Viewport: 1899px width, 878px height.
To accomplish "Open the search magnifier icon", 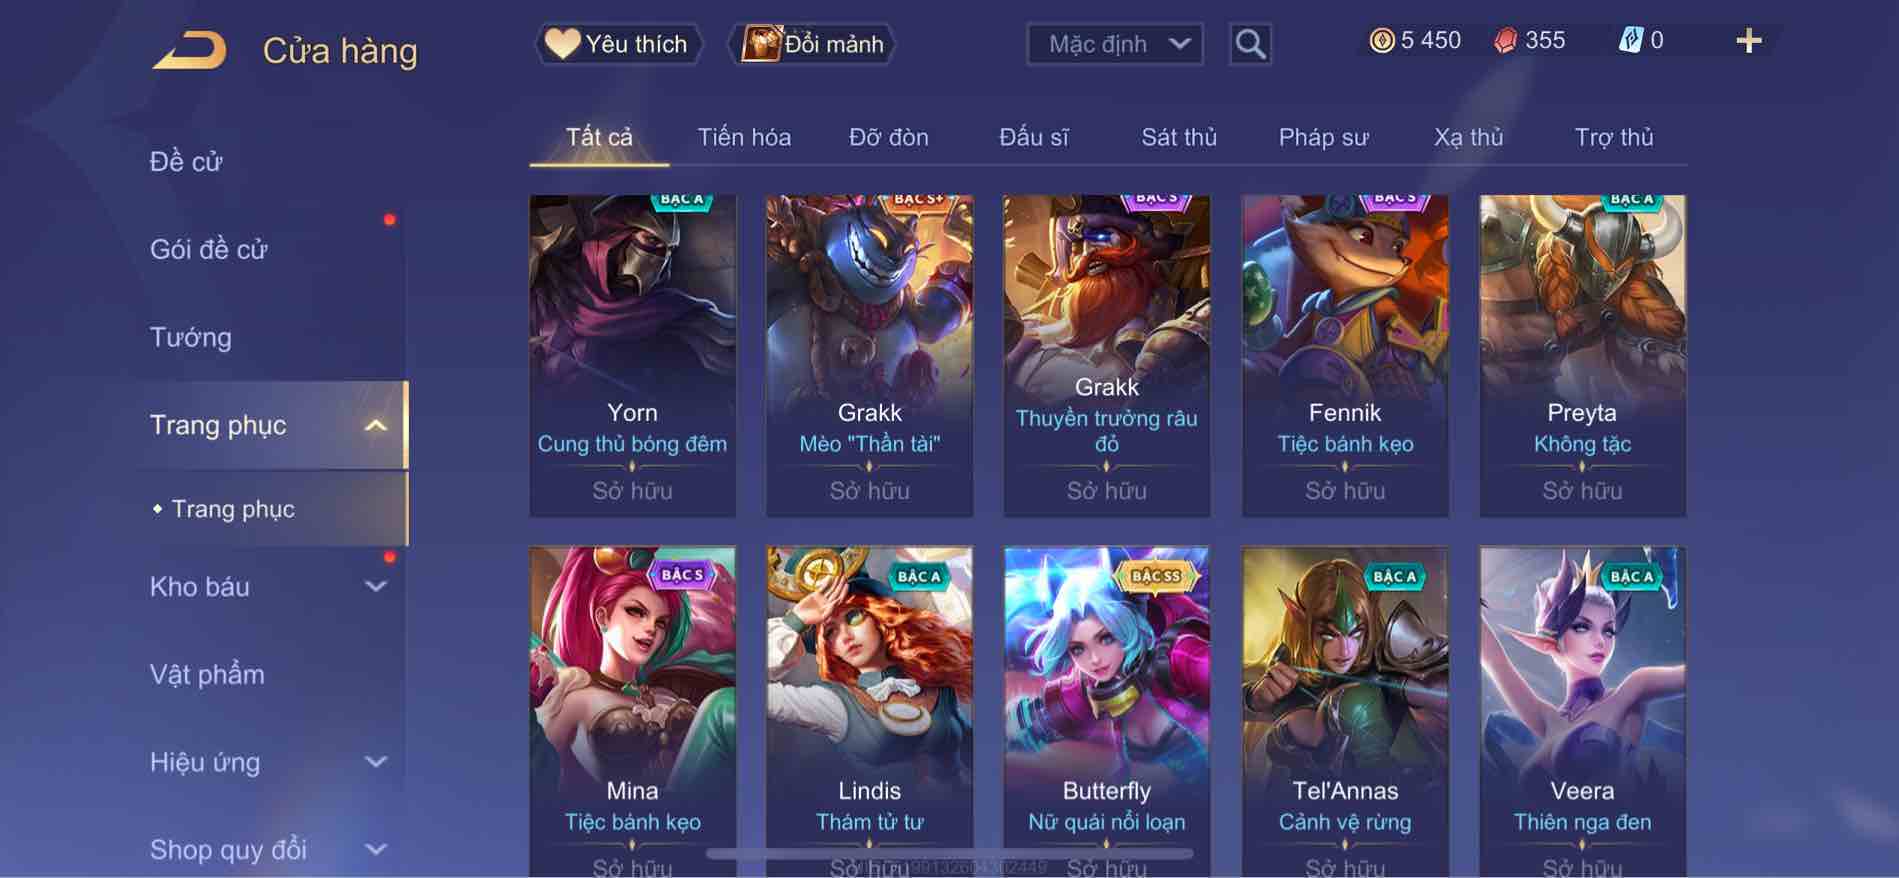I will pyautogui.click(x=1250, y=44).
